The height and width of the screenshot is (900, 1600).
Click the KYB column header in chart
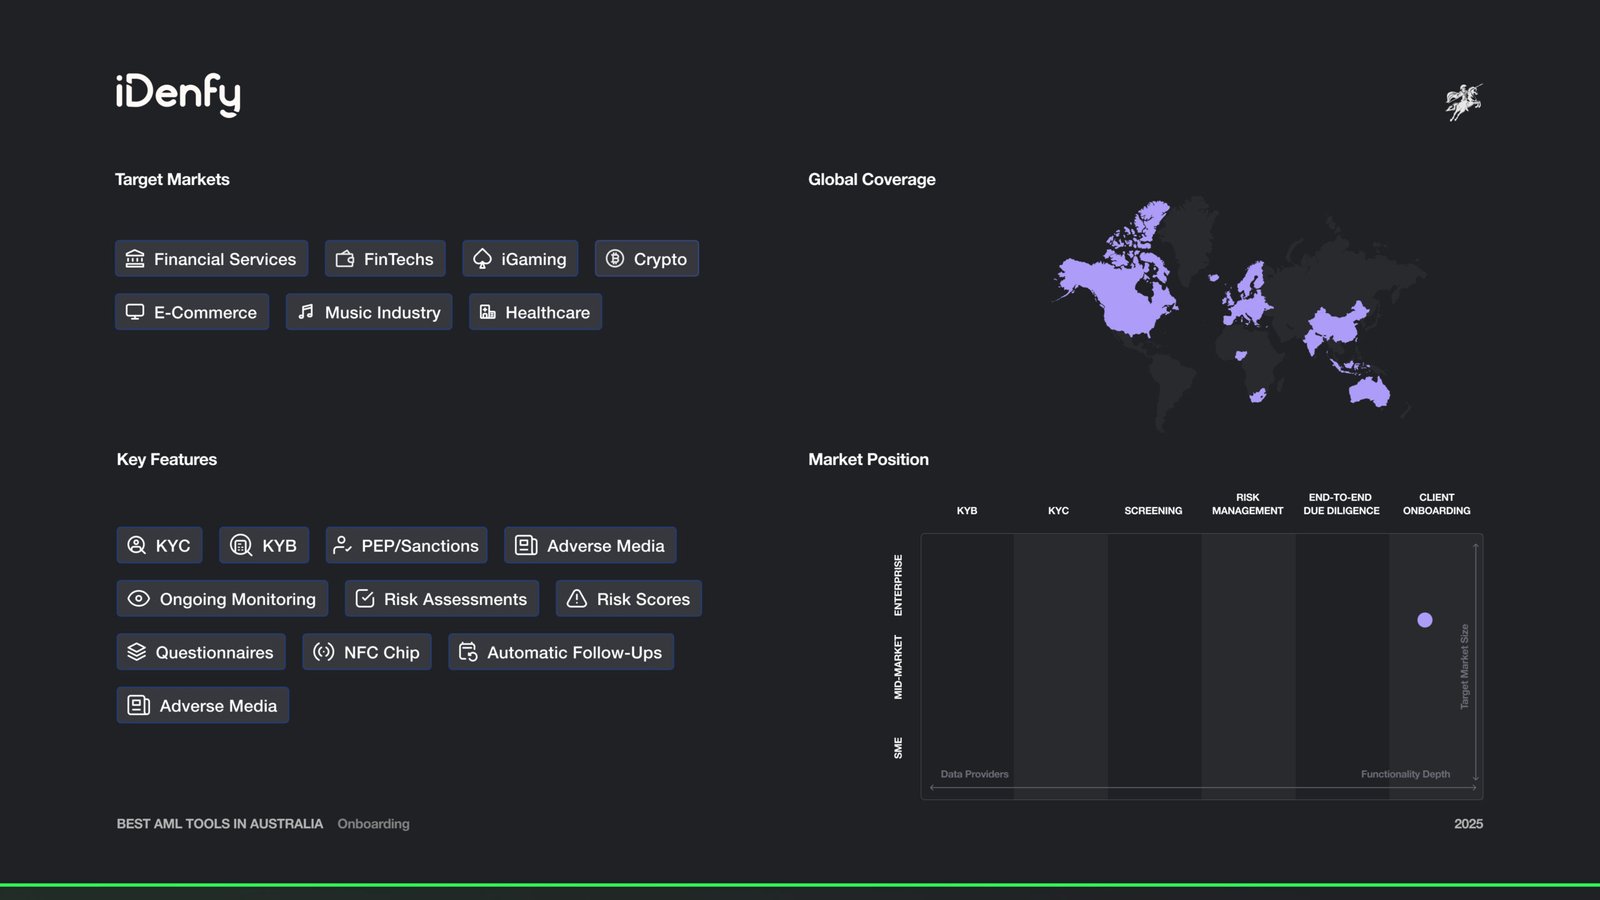[967, 510]
